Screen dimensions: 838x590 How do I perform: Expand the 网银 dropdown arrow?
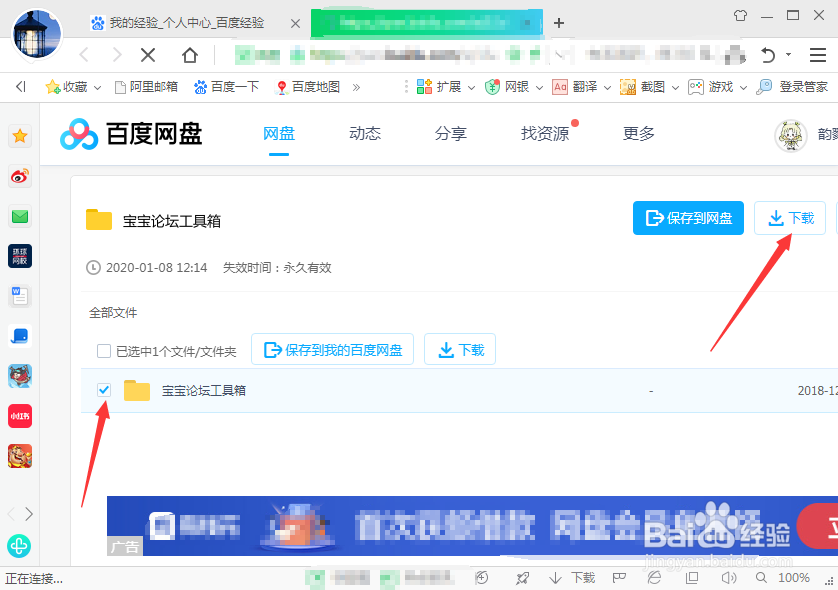click(x=539, y=87)
